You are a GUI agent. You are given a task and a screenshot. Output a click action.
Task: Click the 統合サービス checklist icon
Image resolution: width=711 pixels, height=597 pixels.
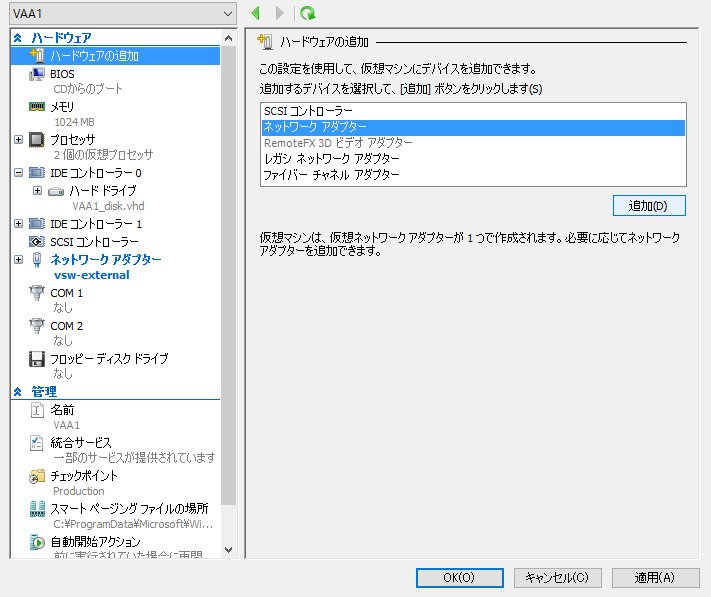[37, 443]
